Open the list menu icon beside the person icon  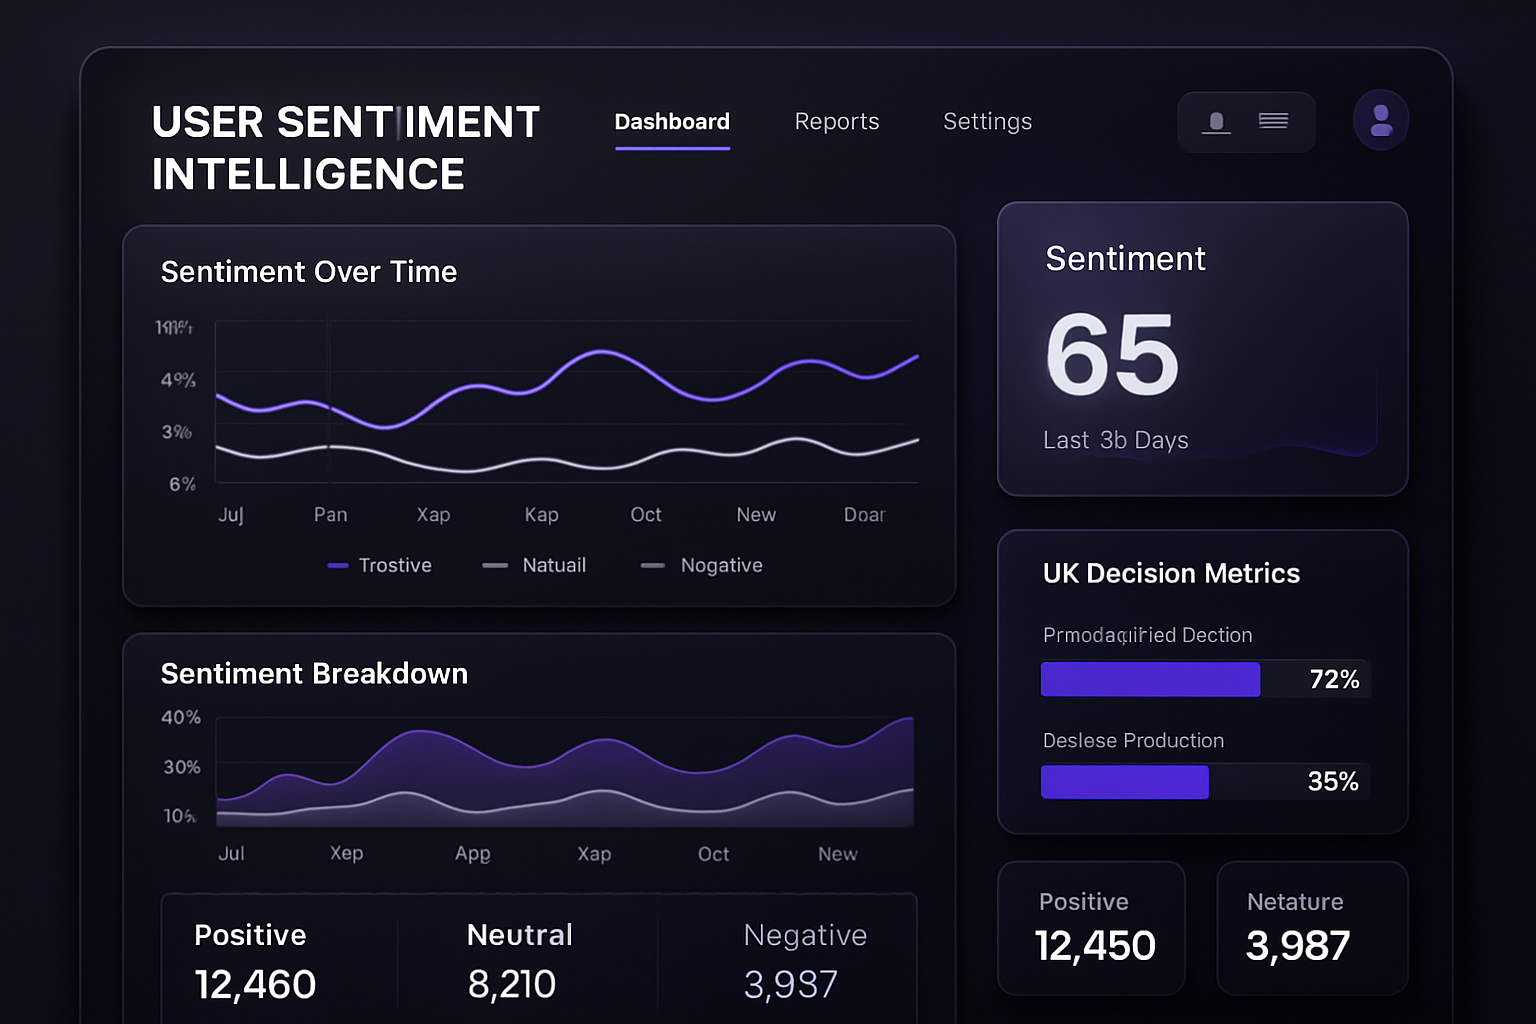(1273, 121)
